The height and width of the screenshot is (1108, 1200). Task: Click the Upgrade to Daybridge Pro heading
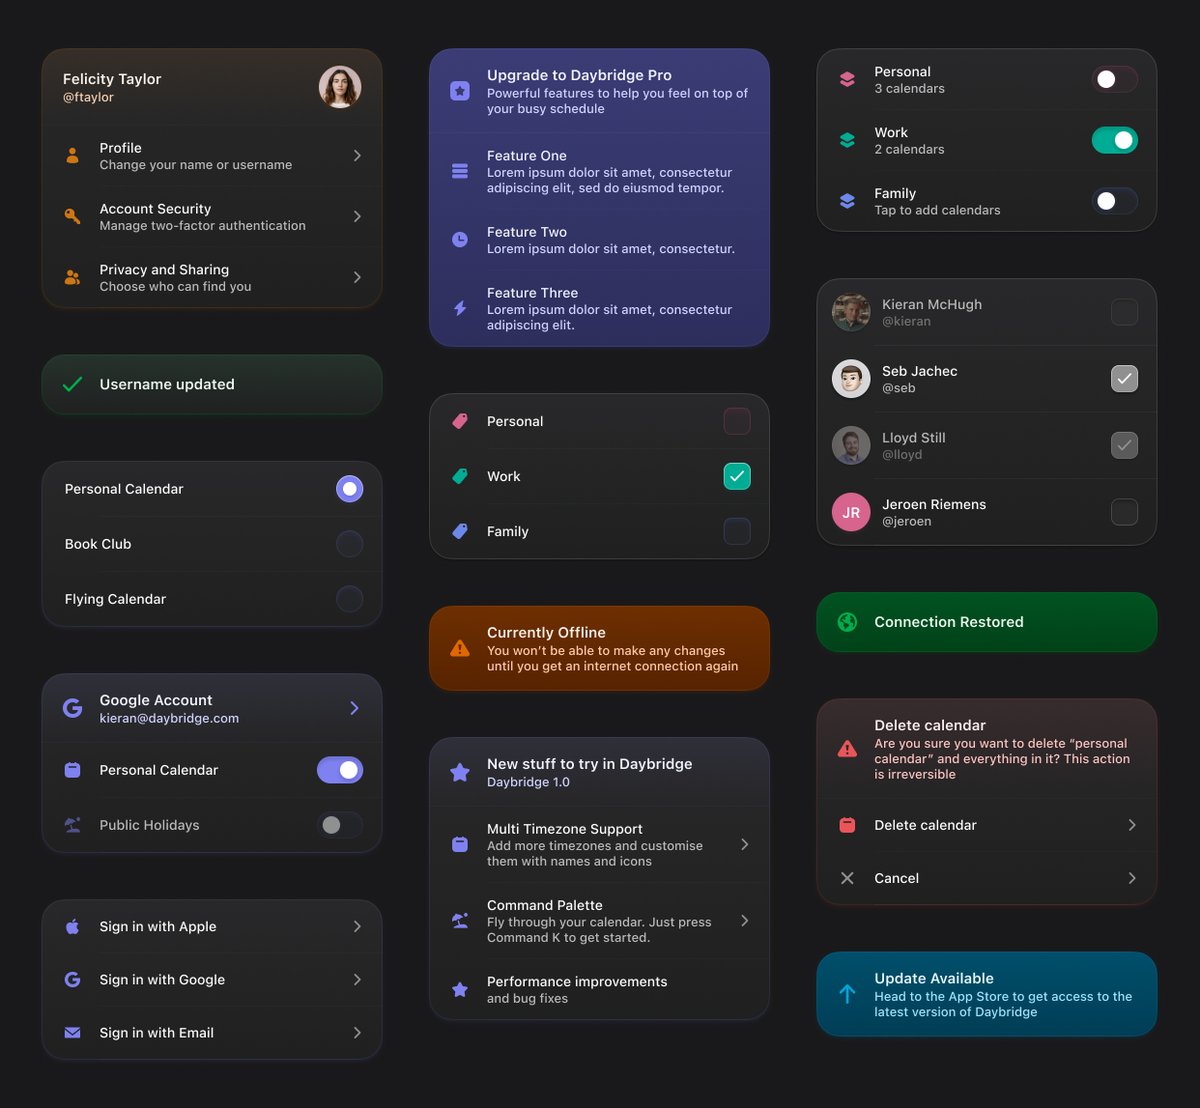click(579, 75)
